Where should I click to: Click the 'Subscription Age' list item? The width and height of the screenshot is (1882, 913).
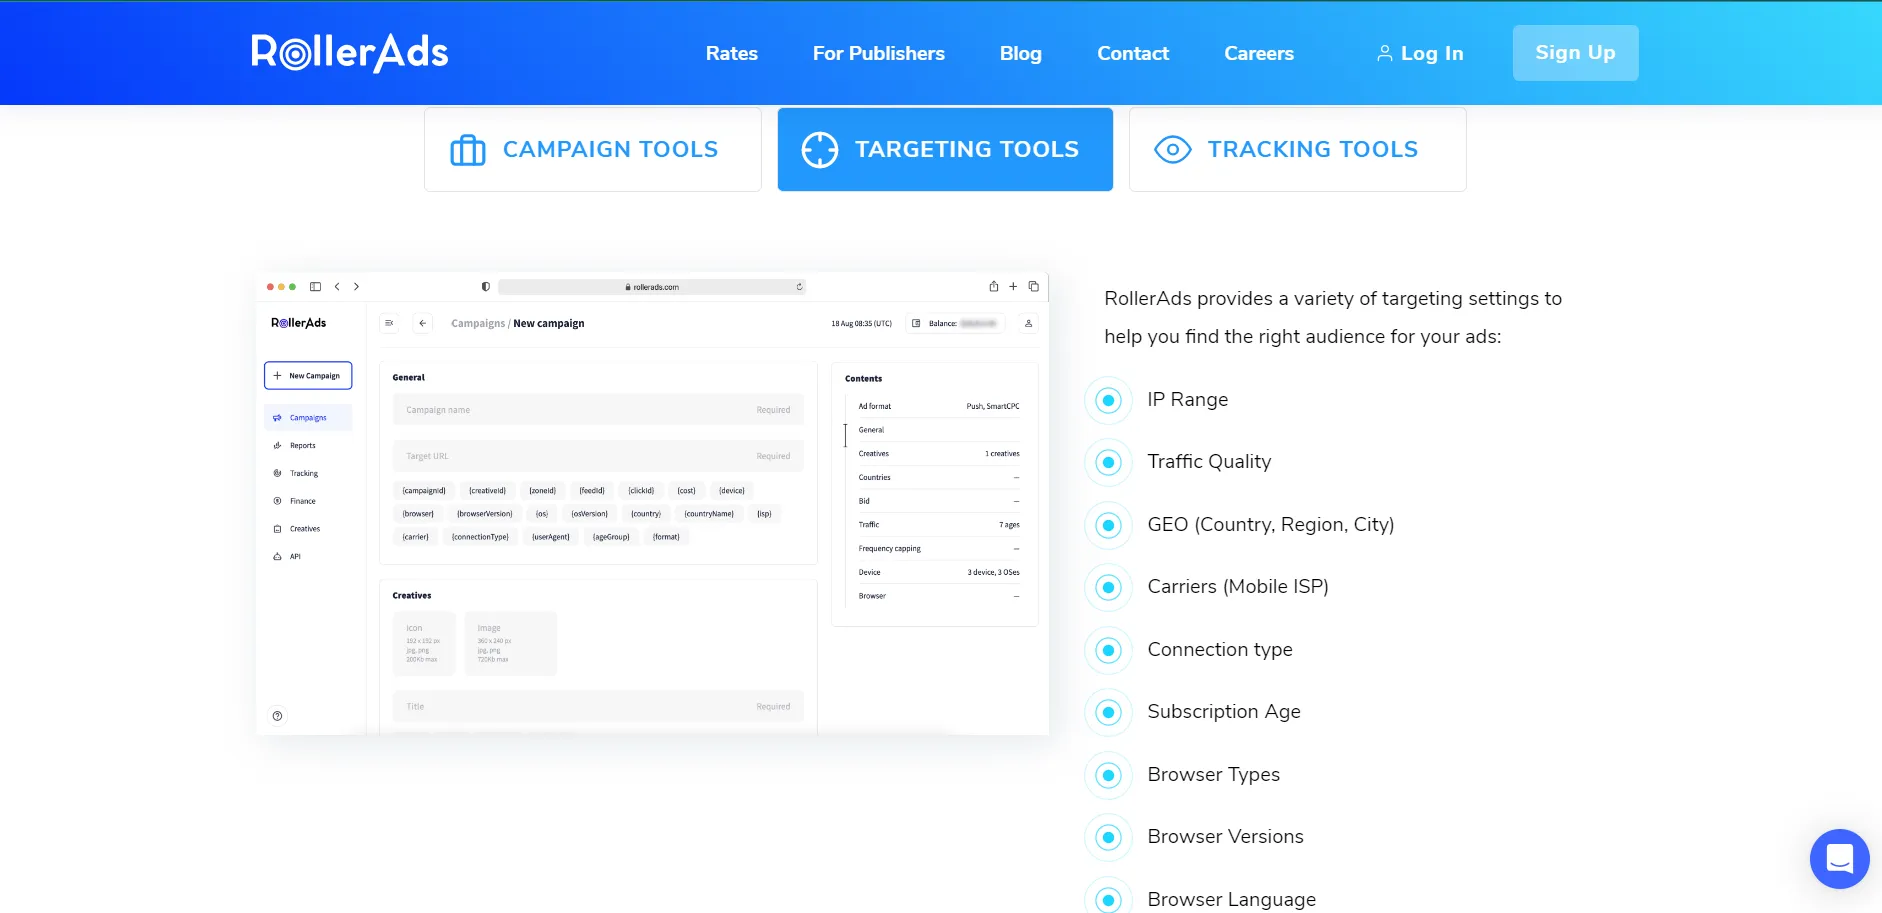(x=1224, y=712)
